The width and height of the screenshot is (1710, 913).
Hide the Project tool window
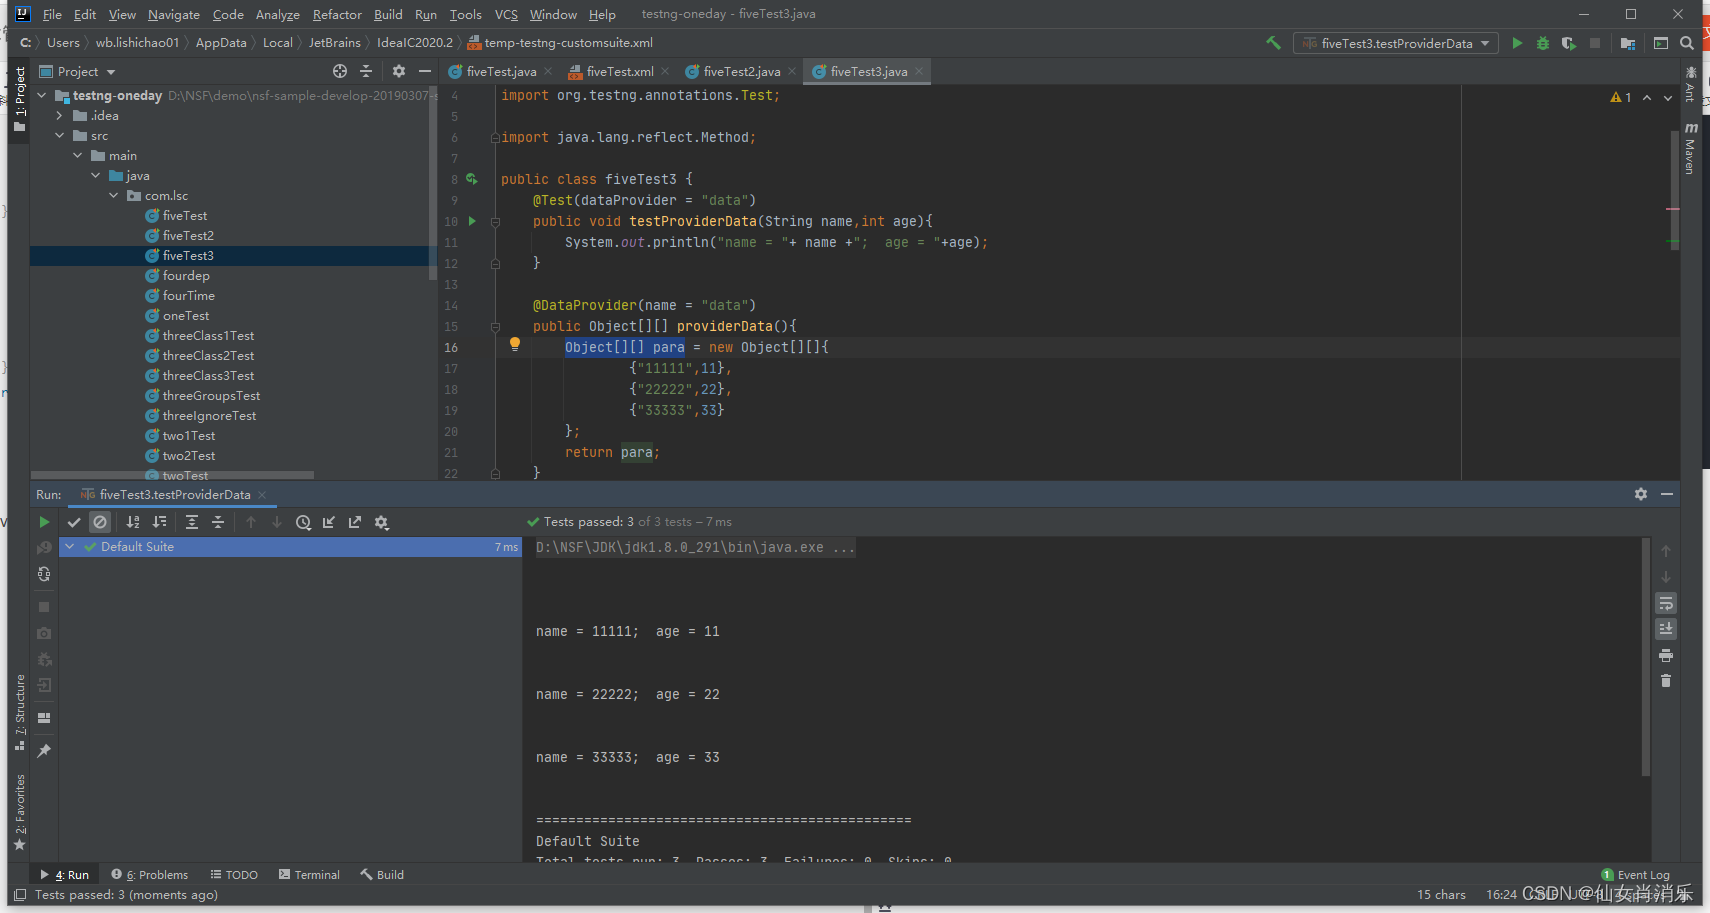point(425,71)
